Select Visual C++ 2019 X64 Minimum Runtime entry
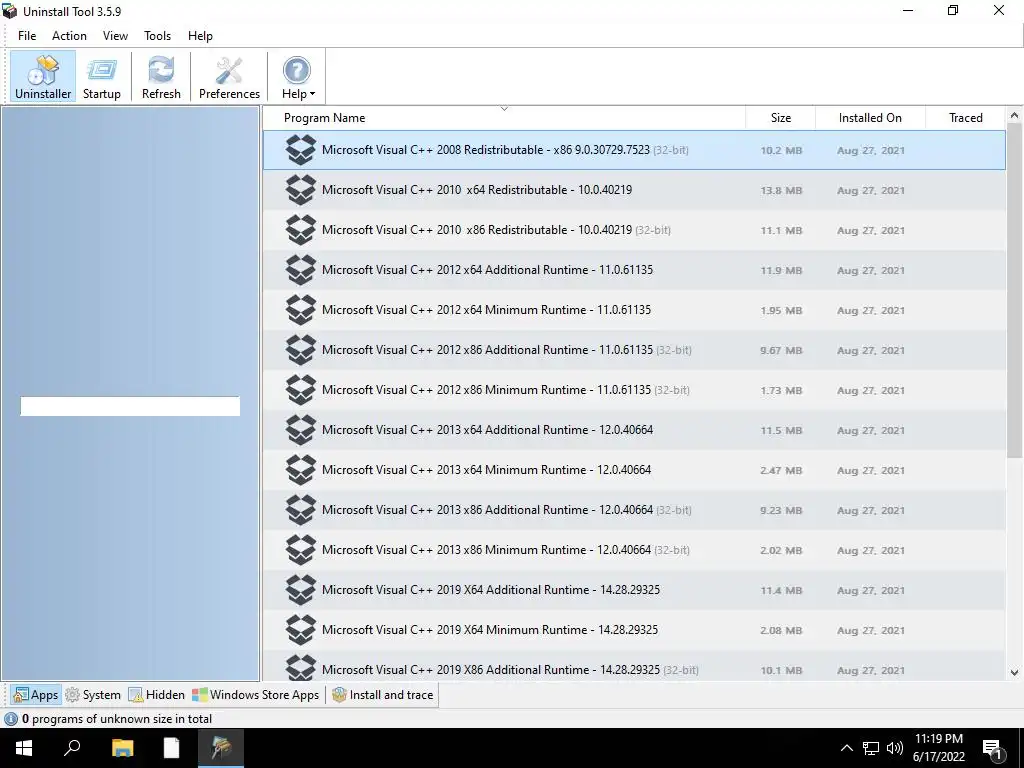The width and height of the screenshot is (1024, 768). (x=634, y=630)
